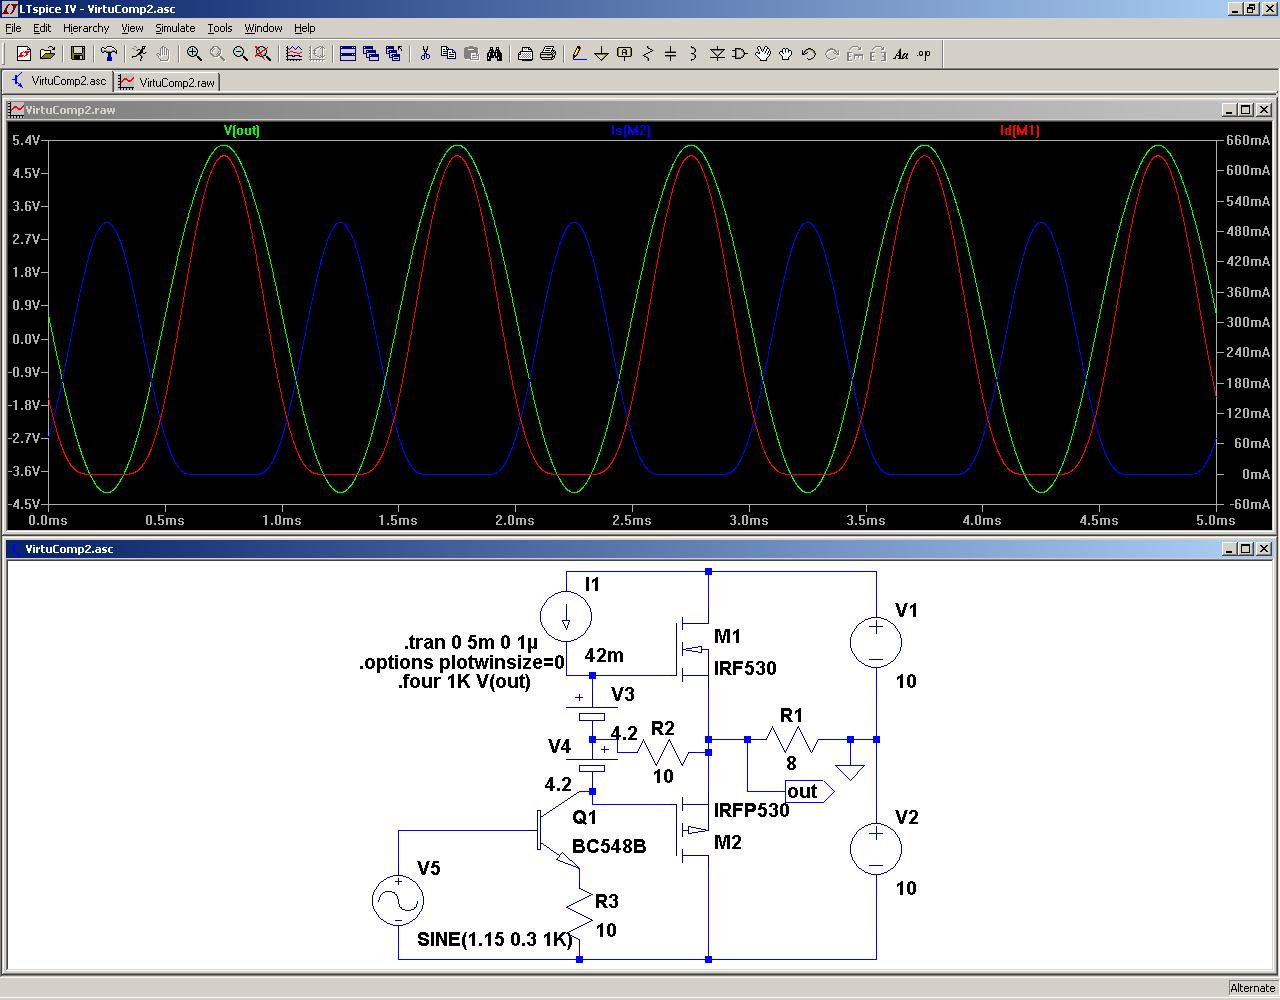1280x1000 pixels.
Task: Click the Zoom to fit icon
Action: 264,54
